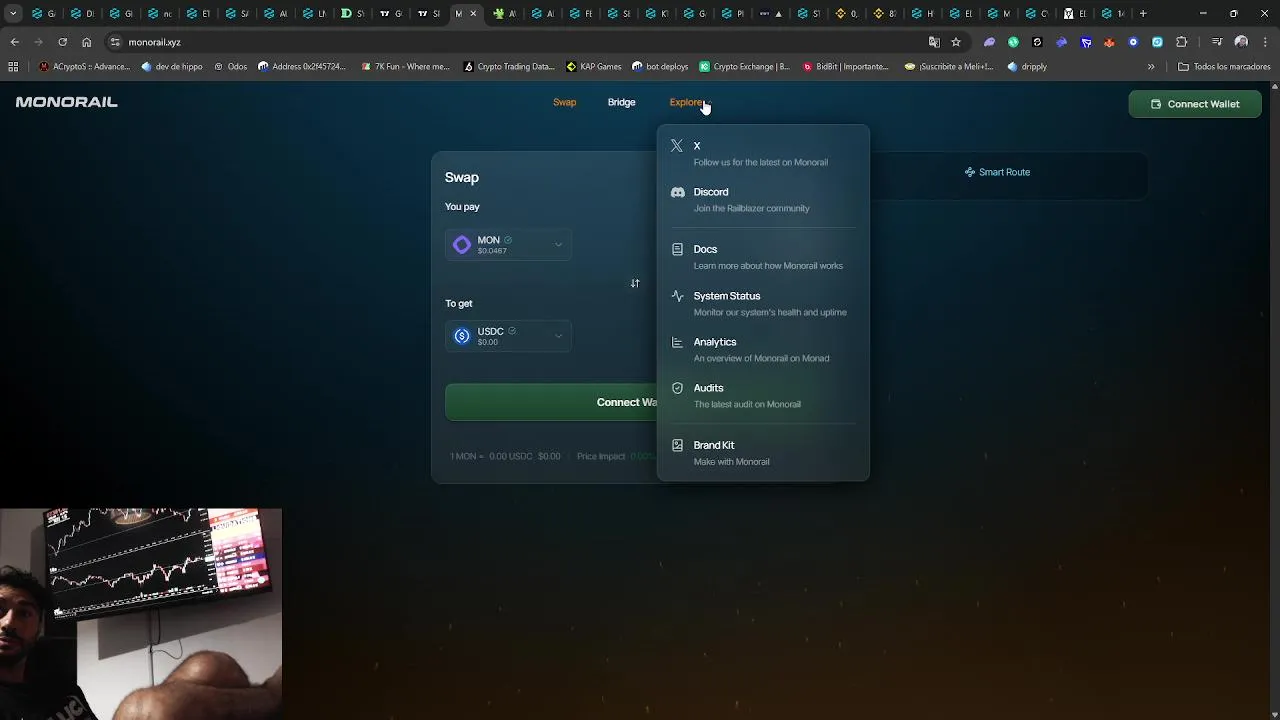1280x720 pixels.
Task: Click the Monorail logo
Action: [x=66, y=102]
